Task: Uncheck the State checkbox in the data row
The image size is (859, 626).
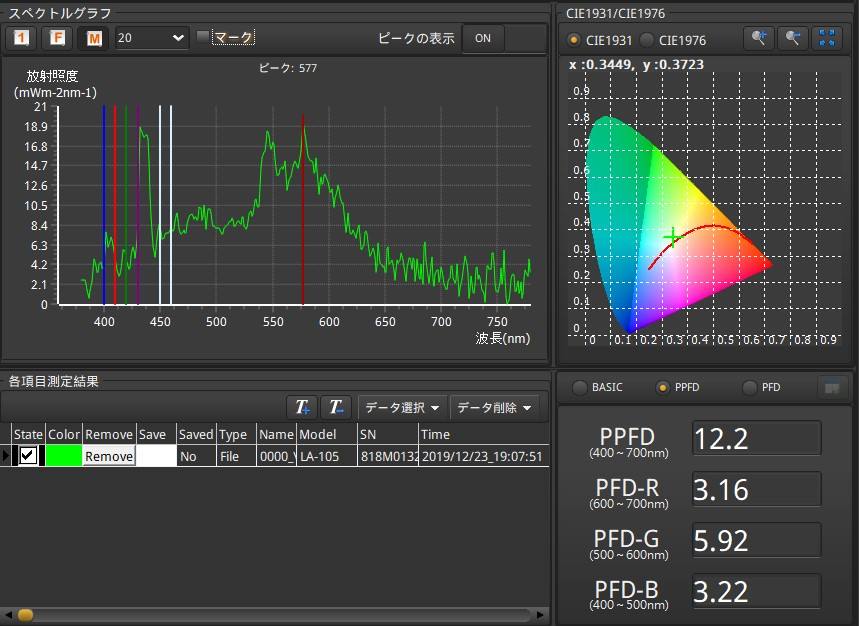Action: pos(28,456)
